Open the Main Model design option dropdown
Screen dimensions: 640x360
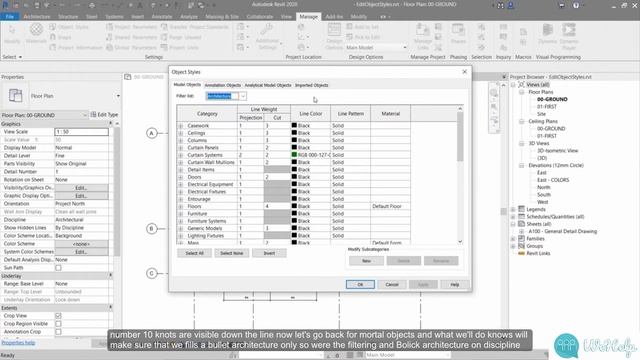[x=405, y=47]
